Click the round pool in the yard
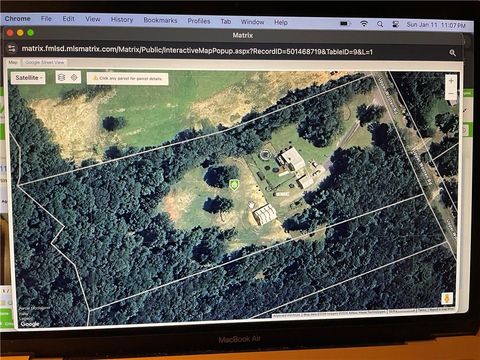The height and width of the screenshot is (360, 480). pos(265,155)
